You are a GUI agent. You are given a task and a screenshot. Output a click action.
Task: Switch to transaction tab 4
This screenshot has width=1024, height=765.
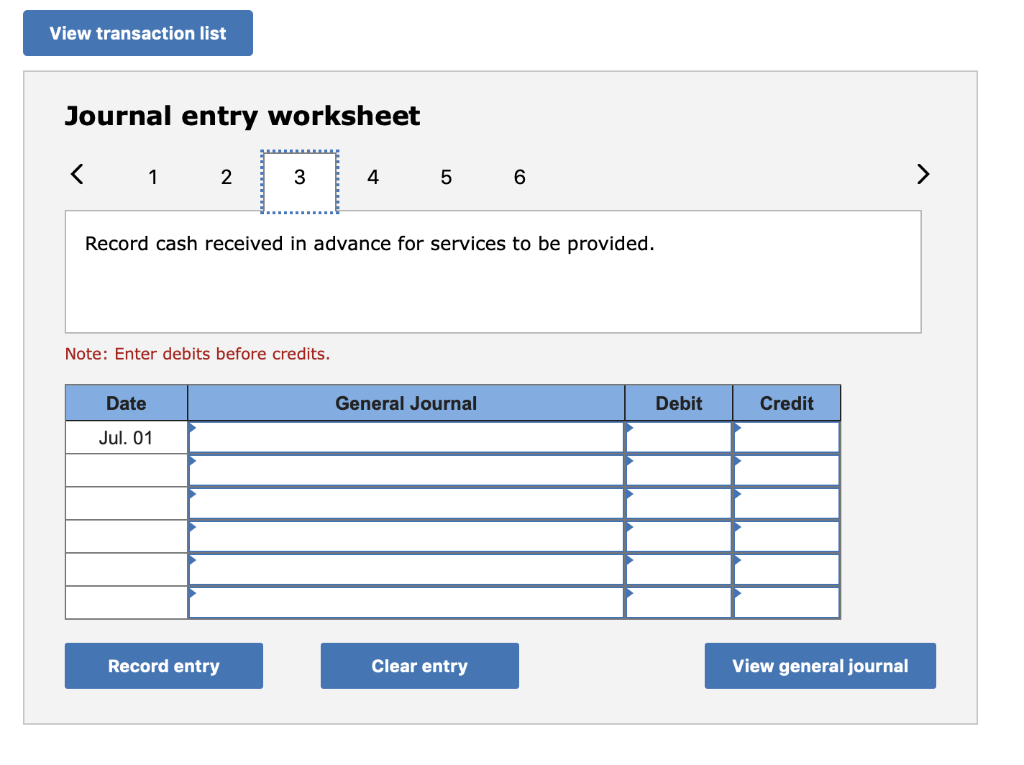pyautogui.click(x=372, y=177)
